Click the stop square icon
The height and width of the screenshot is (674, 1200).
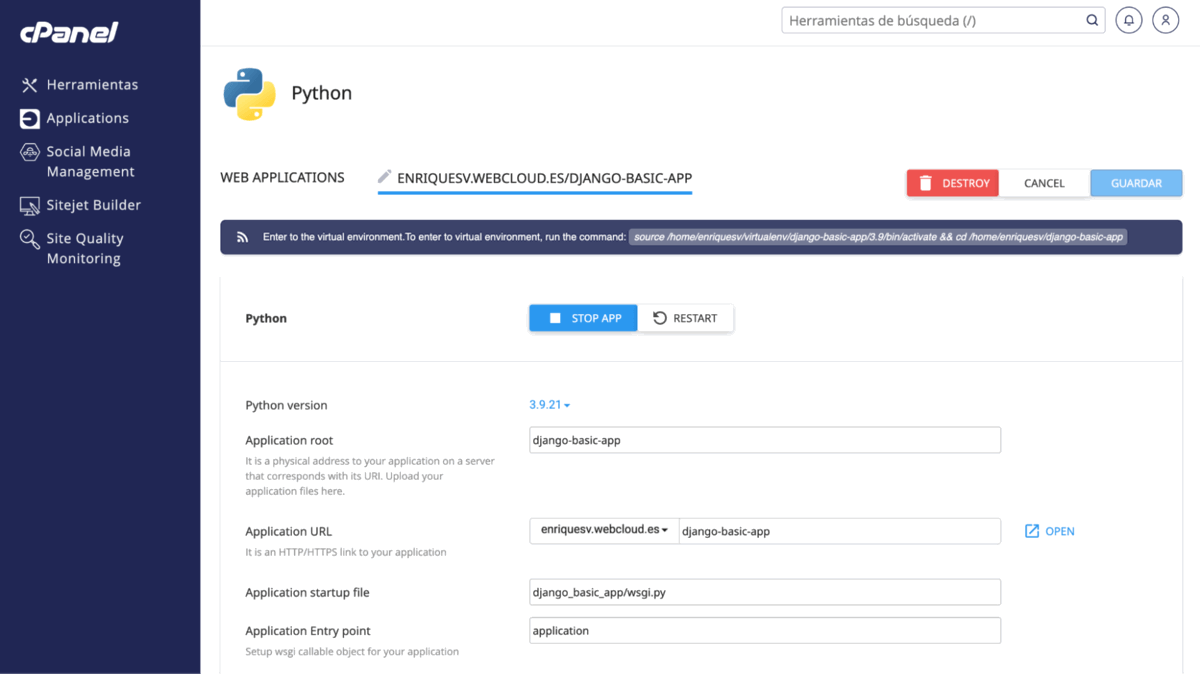point(555,318)
